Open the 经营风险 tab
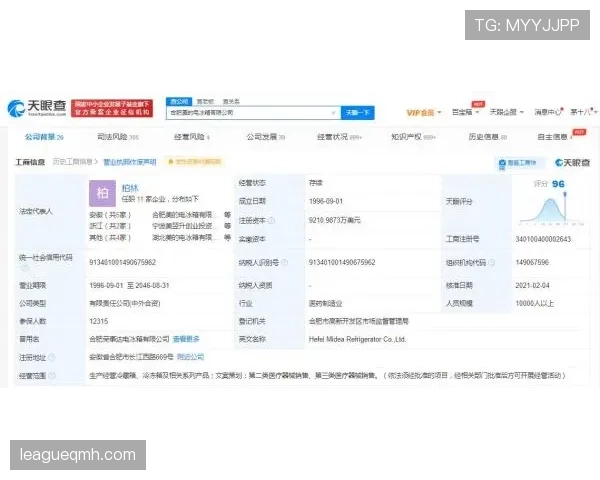This screenshot has width=600, height=480. point(192,137)
